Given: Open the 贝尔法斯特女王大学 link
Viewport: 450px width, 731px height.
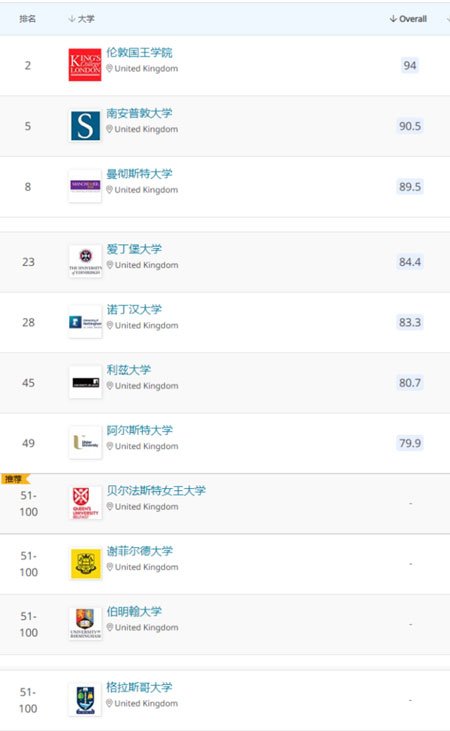Looking at the screenshot, I should [156, 490].
